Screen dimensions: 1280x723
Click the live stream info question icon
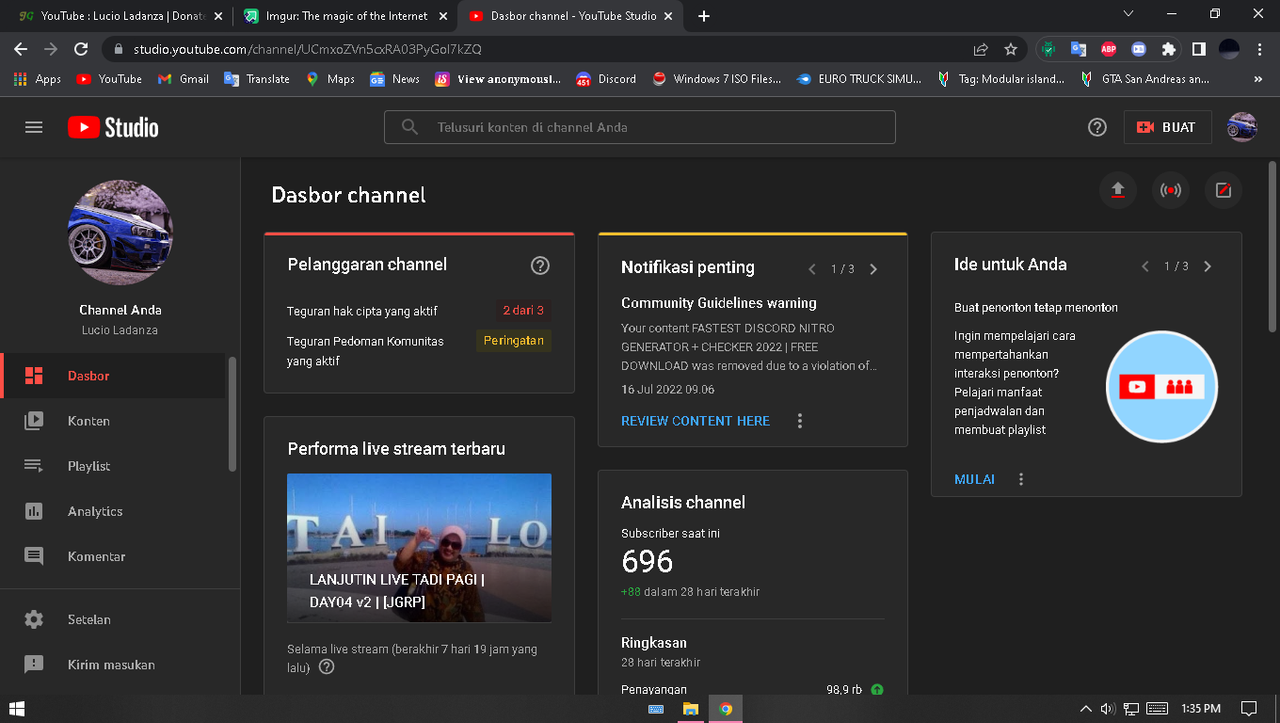click(x=326, y=667)
